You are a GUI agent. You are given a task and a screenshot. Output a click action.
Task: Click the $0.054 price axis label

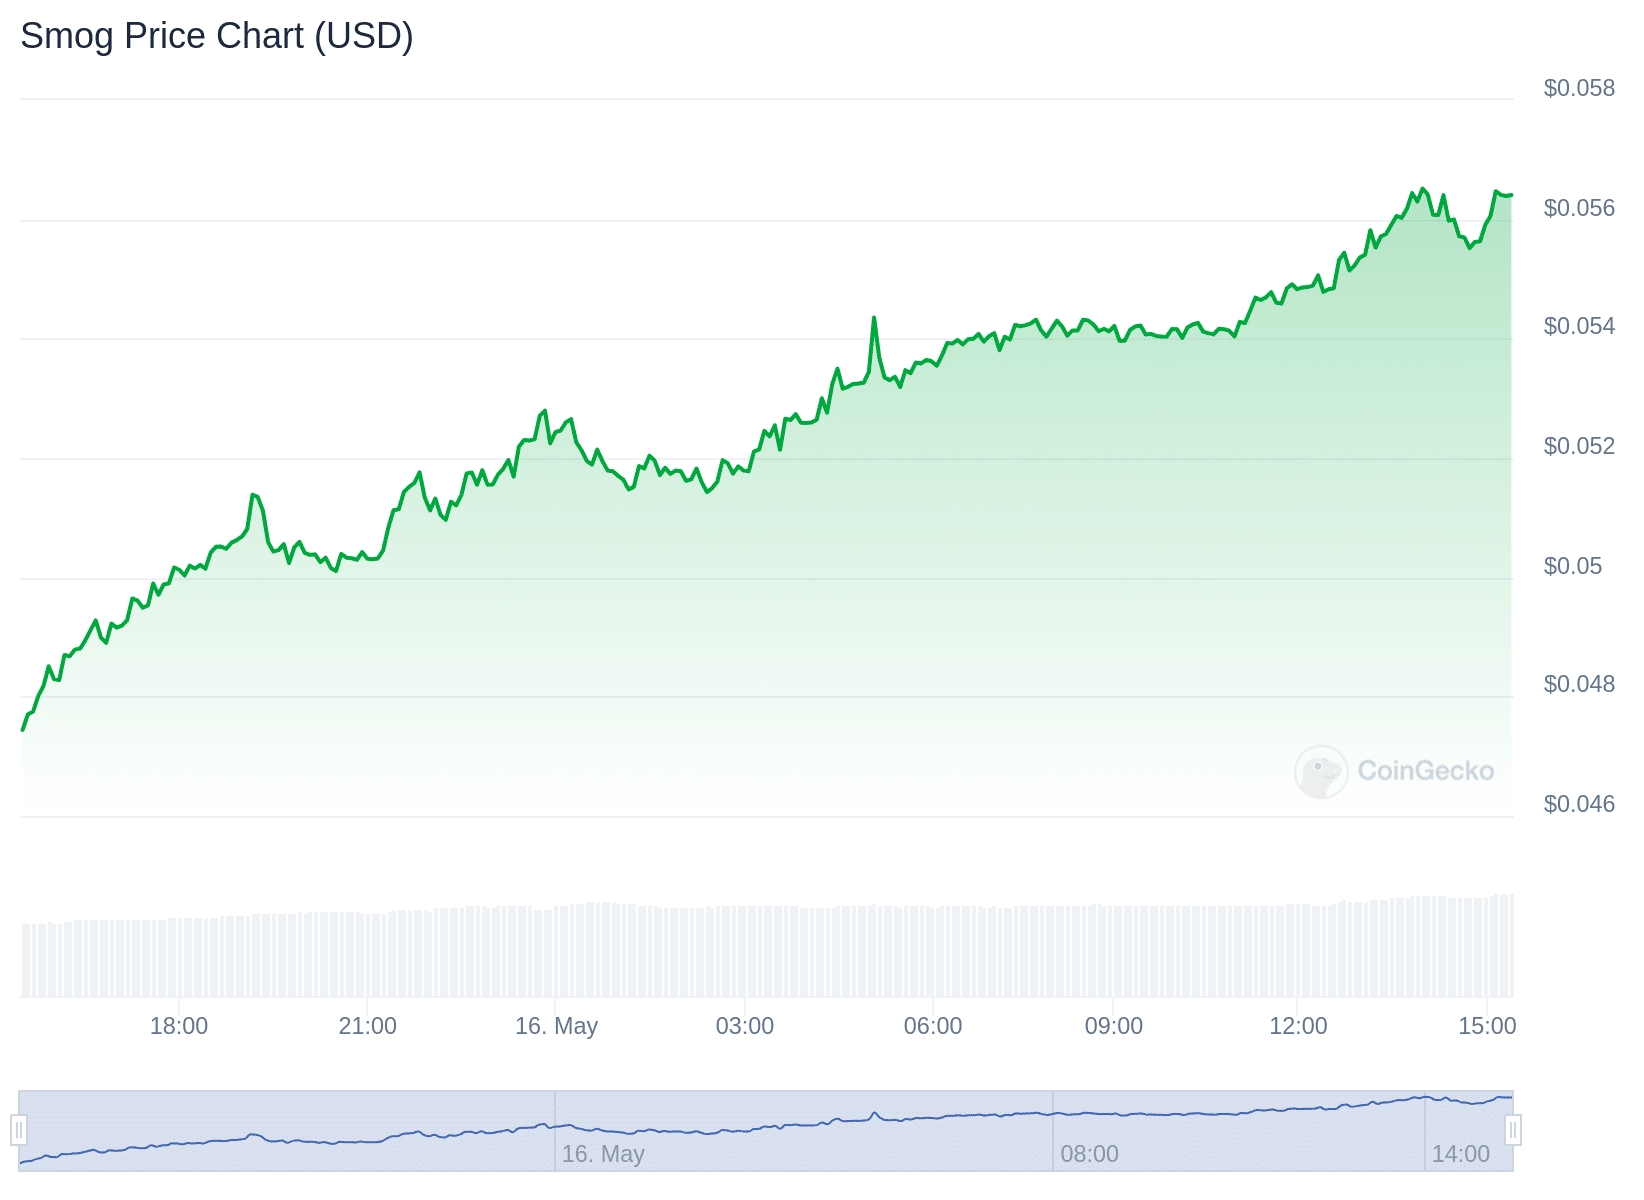click(x=1579, y=326)
